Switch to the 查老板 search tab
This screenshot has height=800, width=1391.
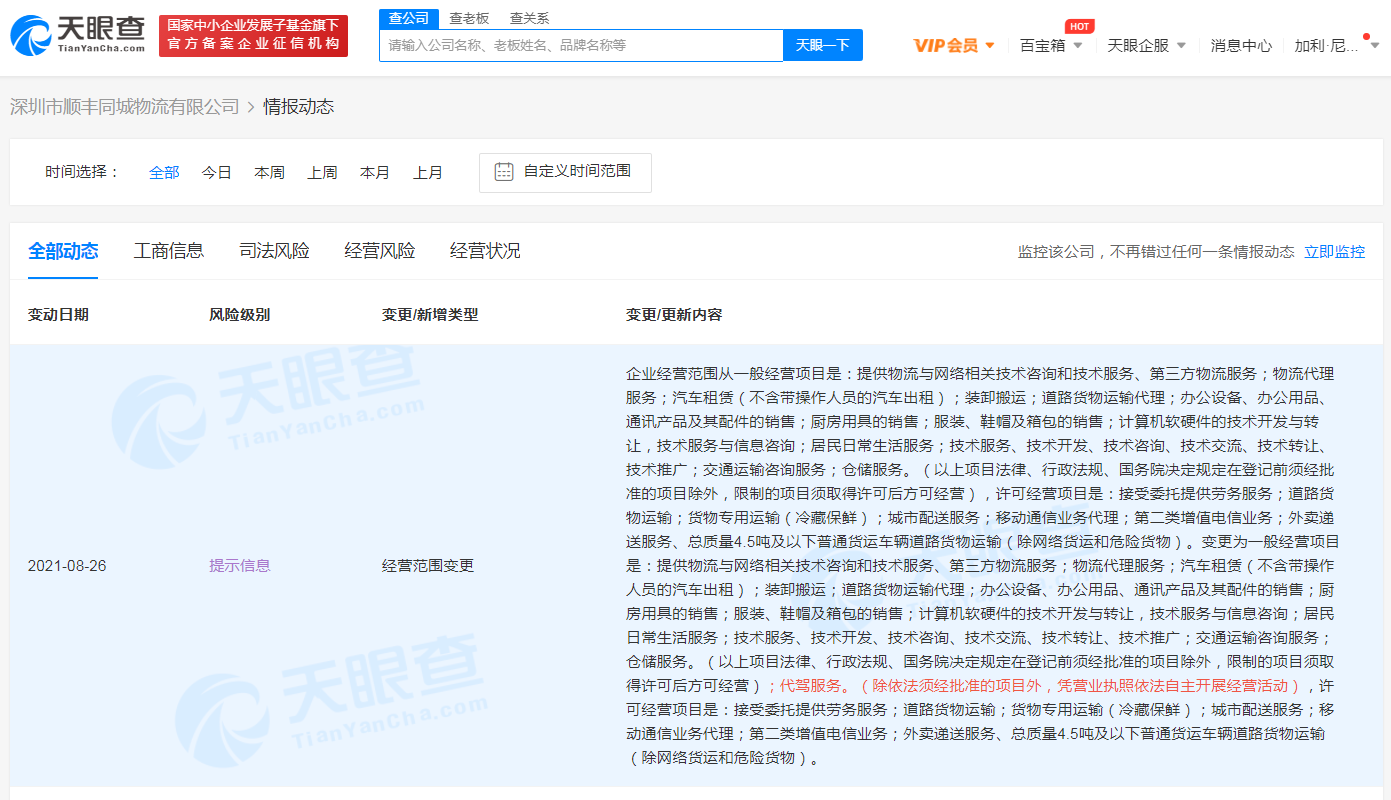(469, 18)
